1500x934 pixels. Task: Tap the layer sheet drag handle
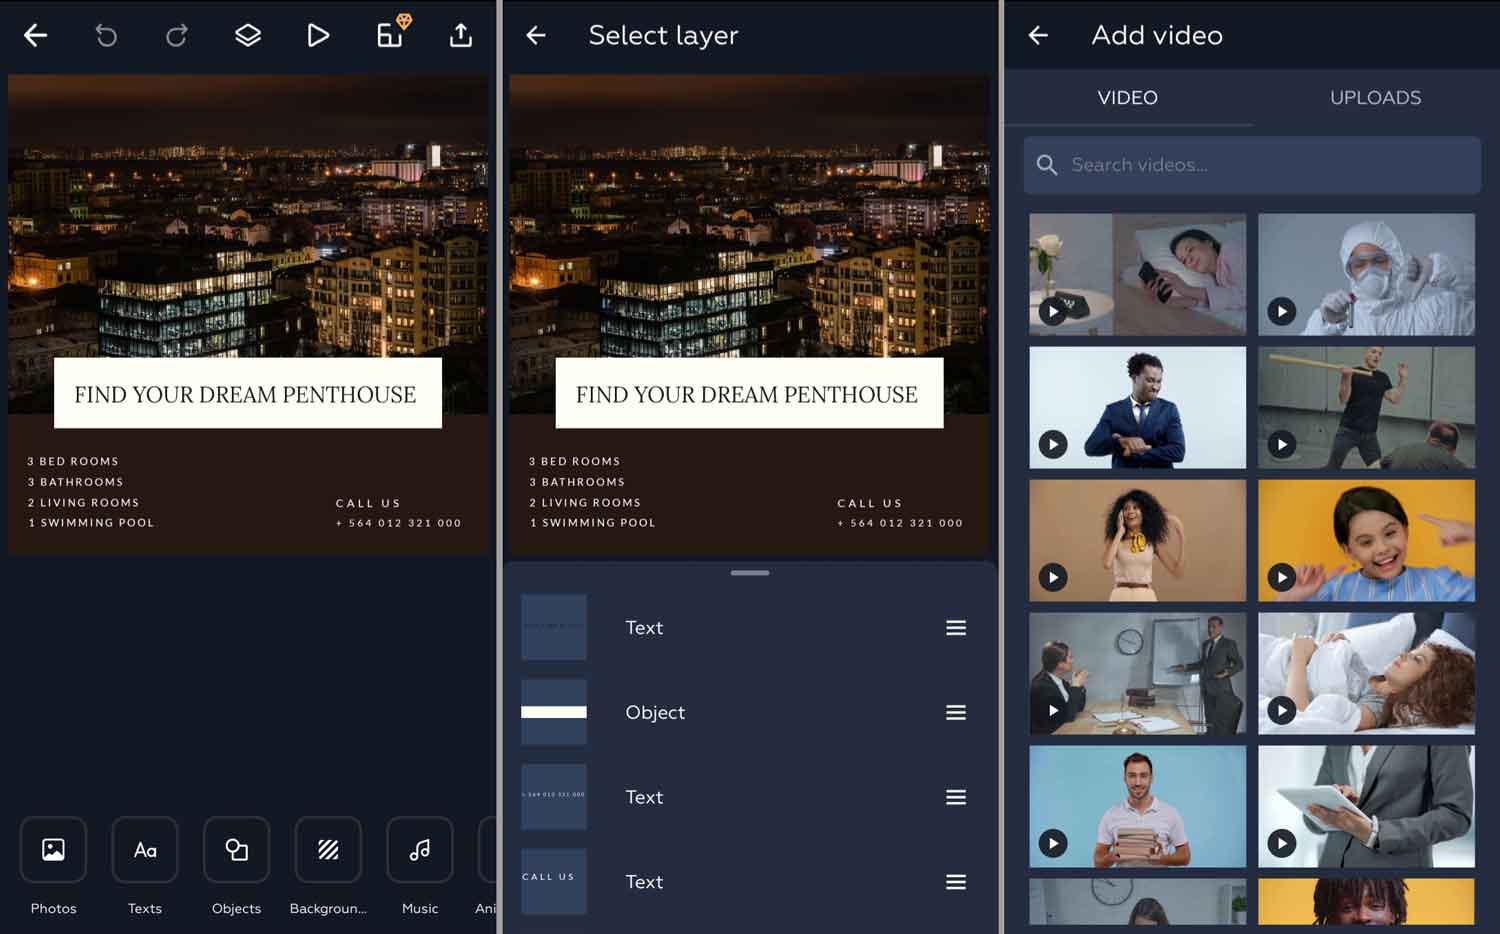point(750,573)
